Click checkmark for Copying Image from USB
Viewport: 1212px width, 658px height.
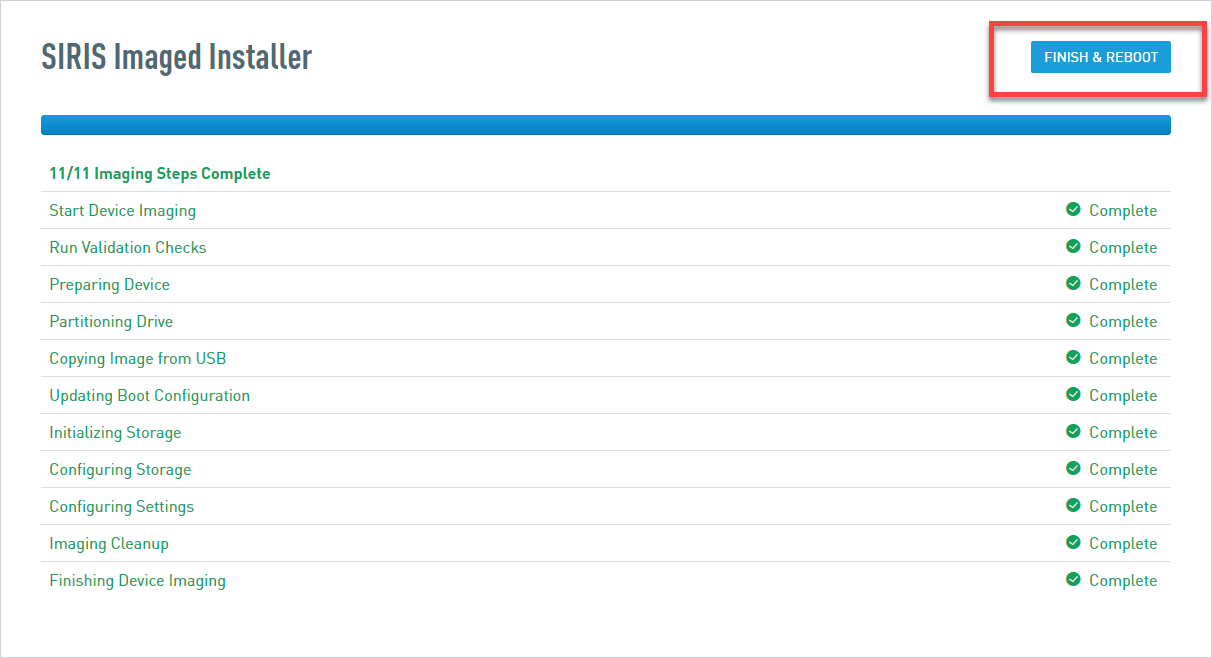(x=1073, y=358)
